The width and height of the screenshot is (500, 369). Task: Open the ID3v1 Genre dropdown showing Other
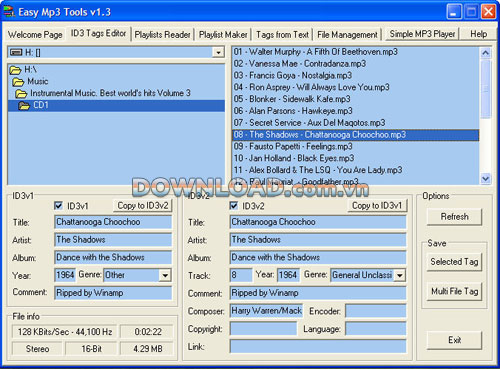165,275
